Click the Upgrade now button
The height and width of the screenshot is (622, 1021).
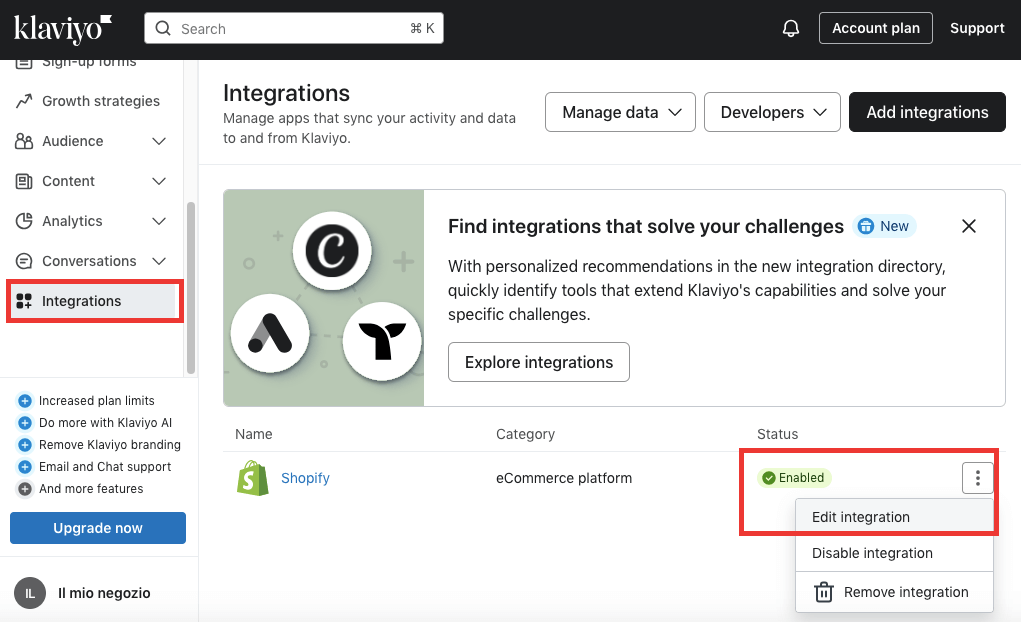pos(98,528)
